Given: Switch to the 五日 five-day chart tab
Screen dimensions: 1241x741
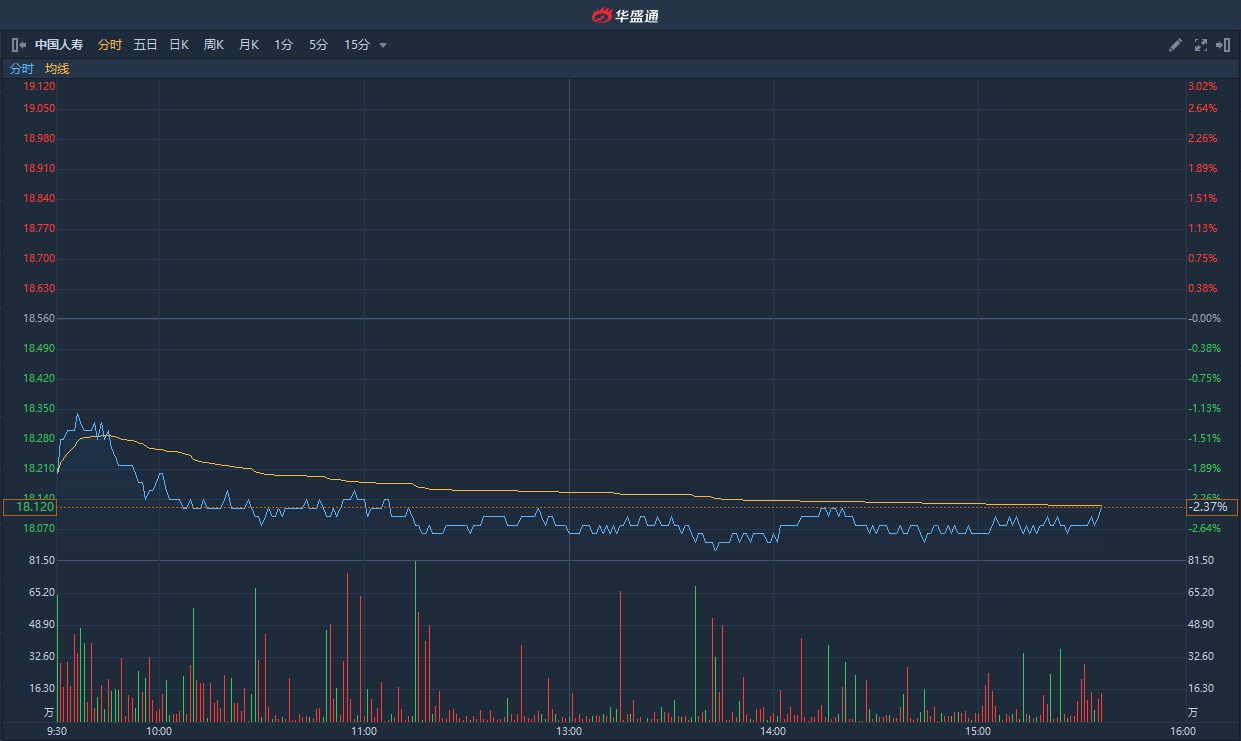Looking at the screenshot, I should tap(145, 45).
